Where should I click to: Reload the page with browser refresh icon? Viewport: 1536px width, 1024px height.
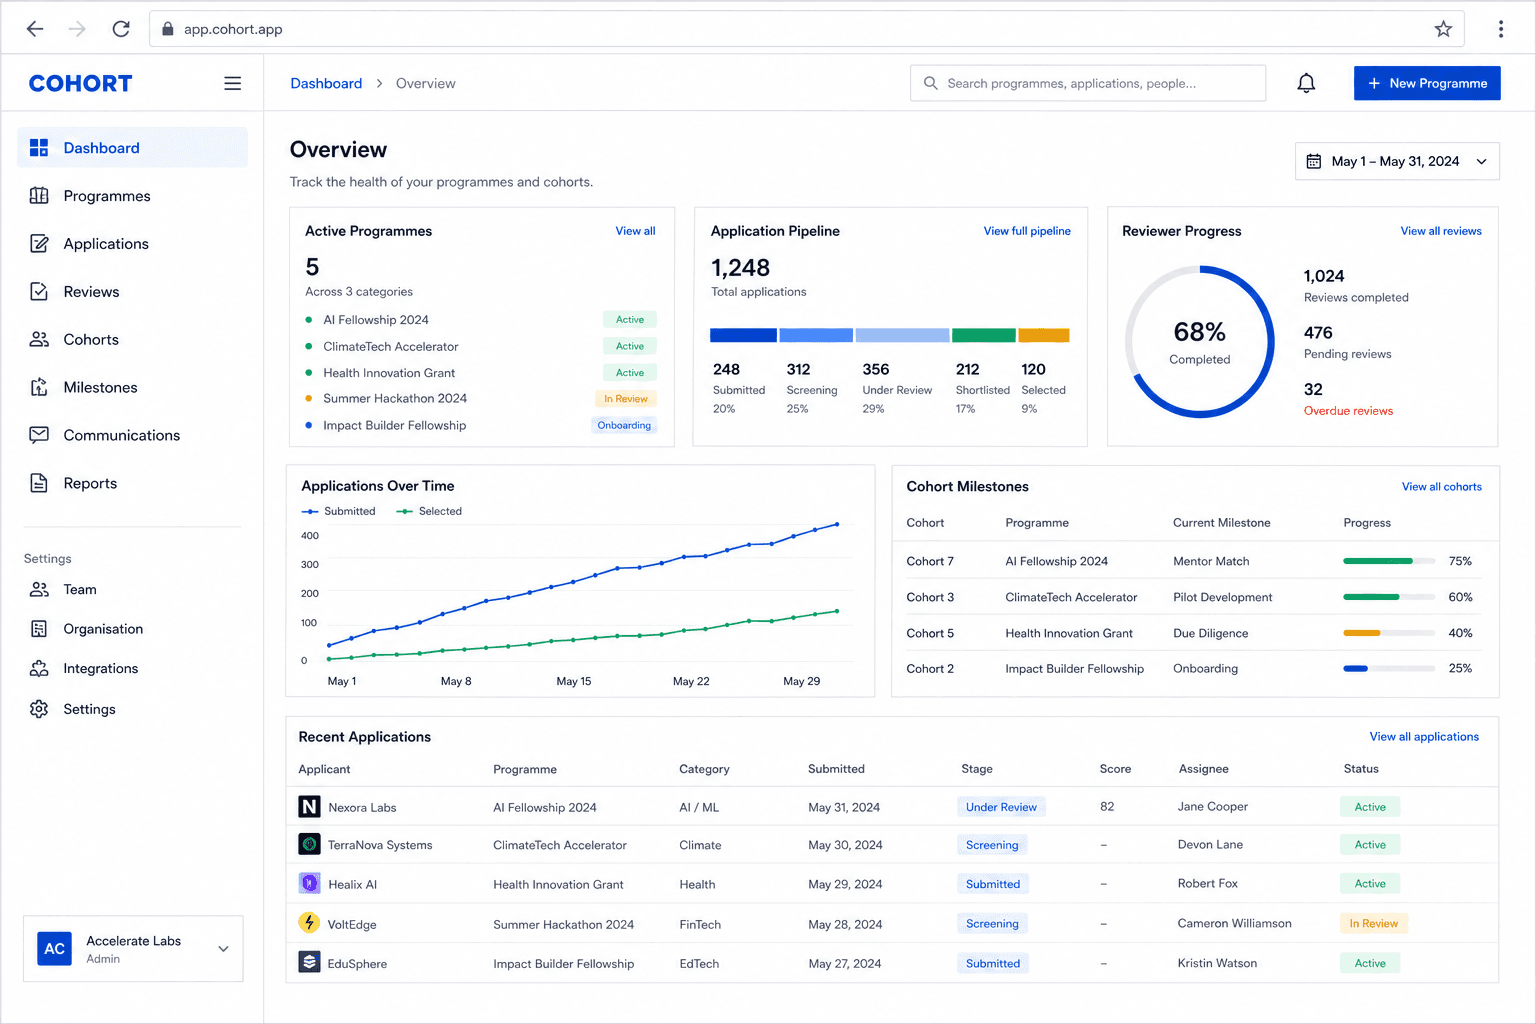pyautogui.click(x=121, y=29)
